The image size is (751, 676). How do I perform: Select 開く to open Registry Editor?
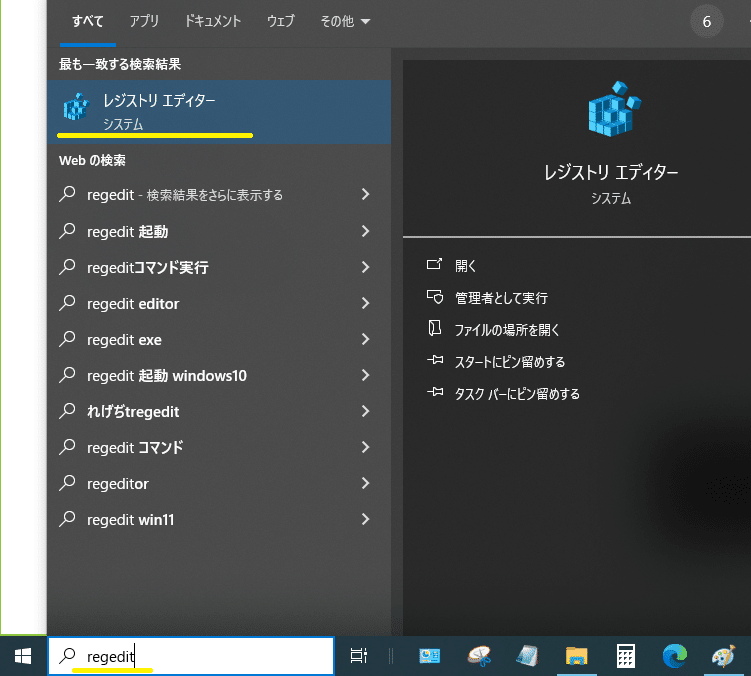point(465,265)
